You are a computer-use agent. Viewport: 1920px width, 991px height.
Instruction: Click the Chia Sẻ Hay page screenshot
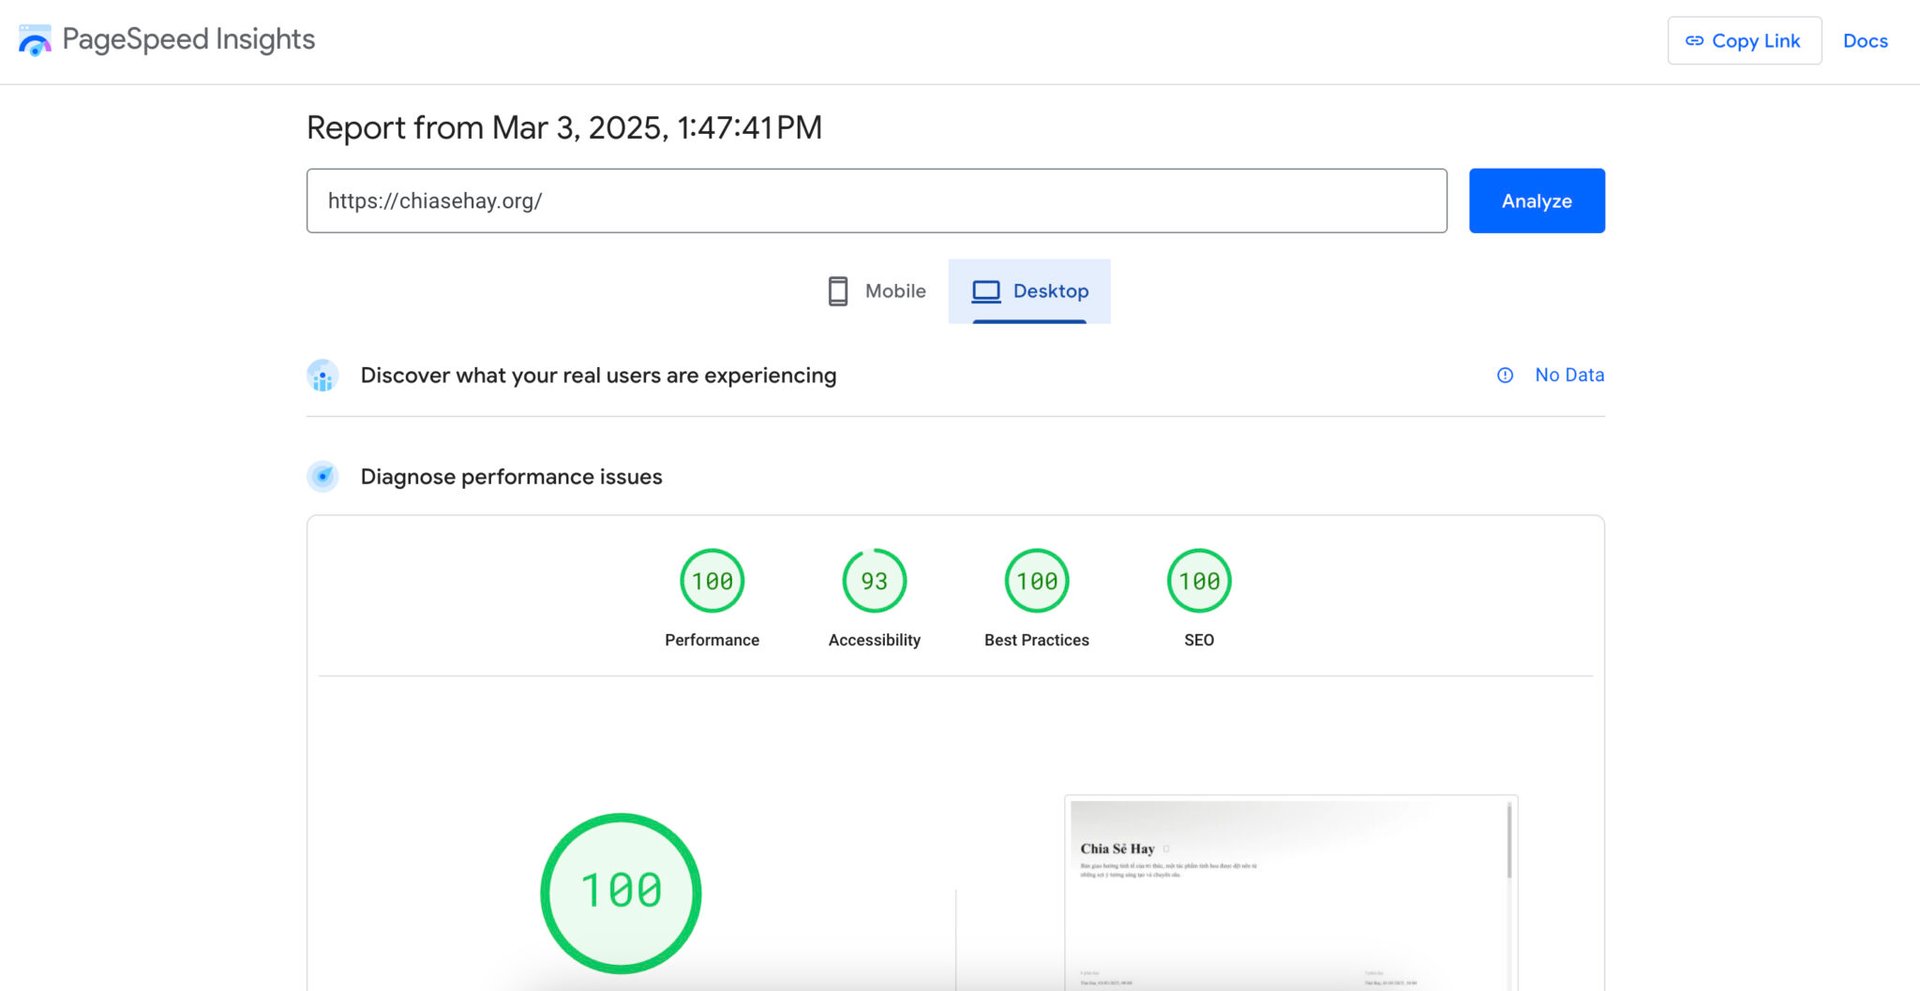tap(1285, 892)
